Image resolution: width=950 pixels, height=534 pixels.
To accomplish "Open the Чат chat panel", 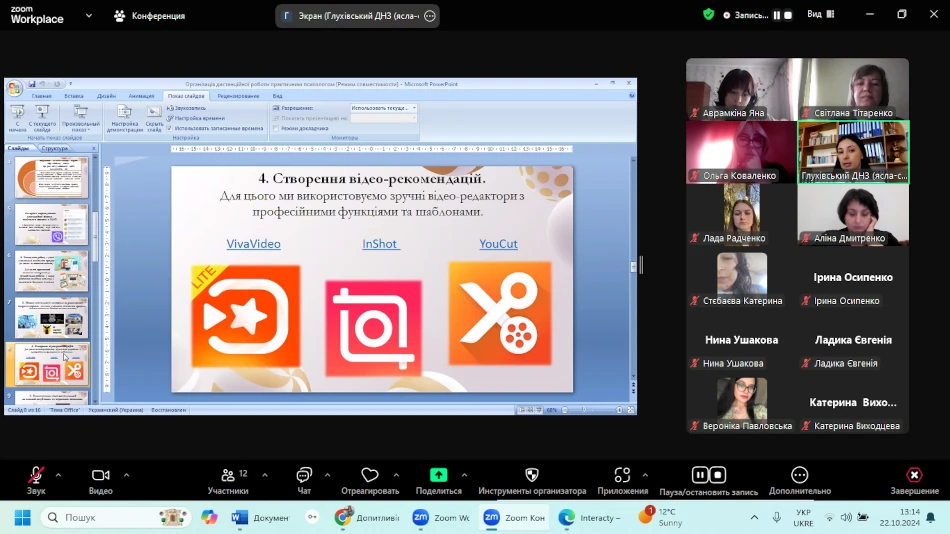I will coord(304,475).
